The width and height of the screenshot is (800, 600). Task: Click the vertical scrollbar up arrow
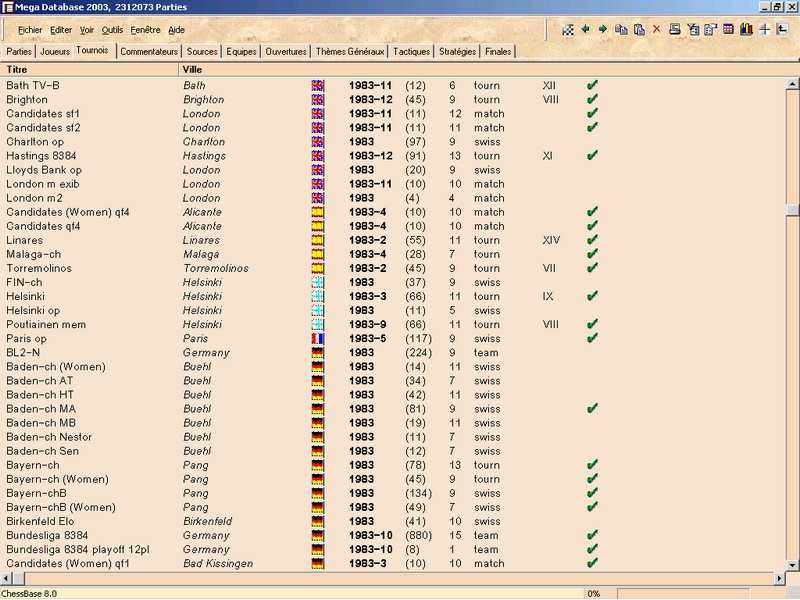click(x=792, y=84)
